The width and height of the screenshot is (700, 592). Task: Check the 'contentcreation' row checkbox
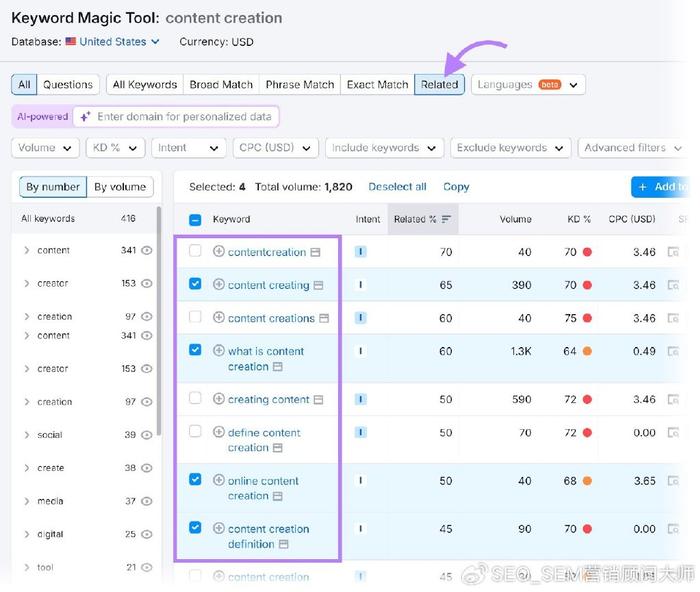(195, 250)
